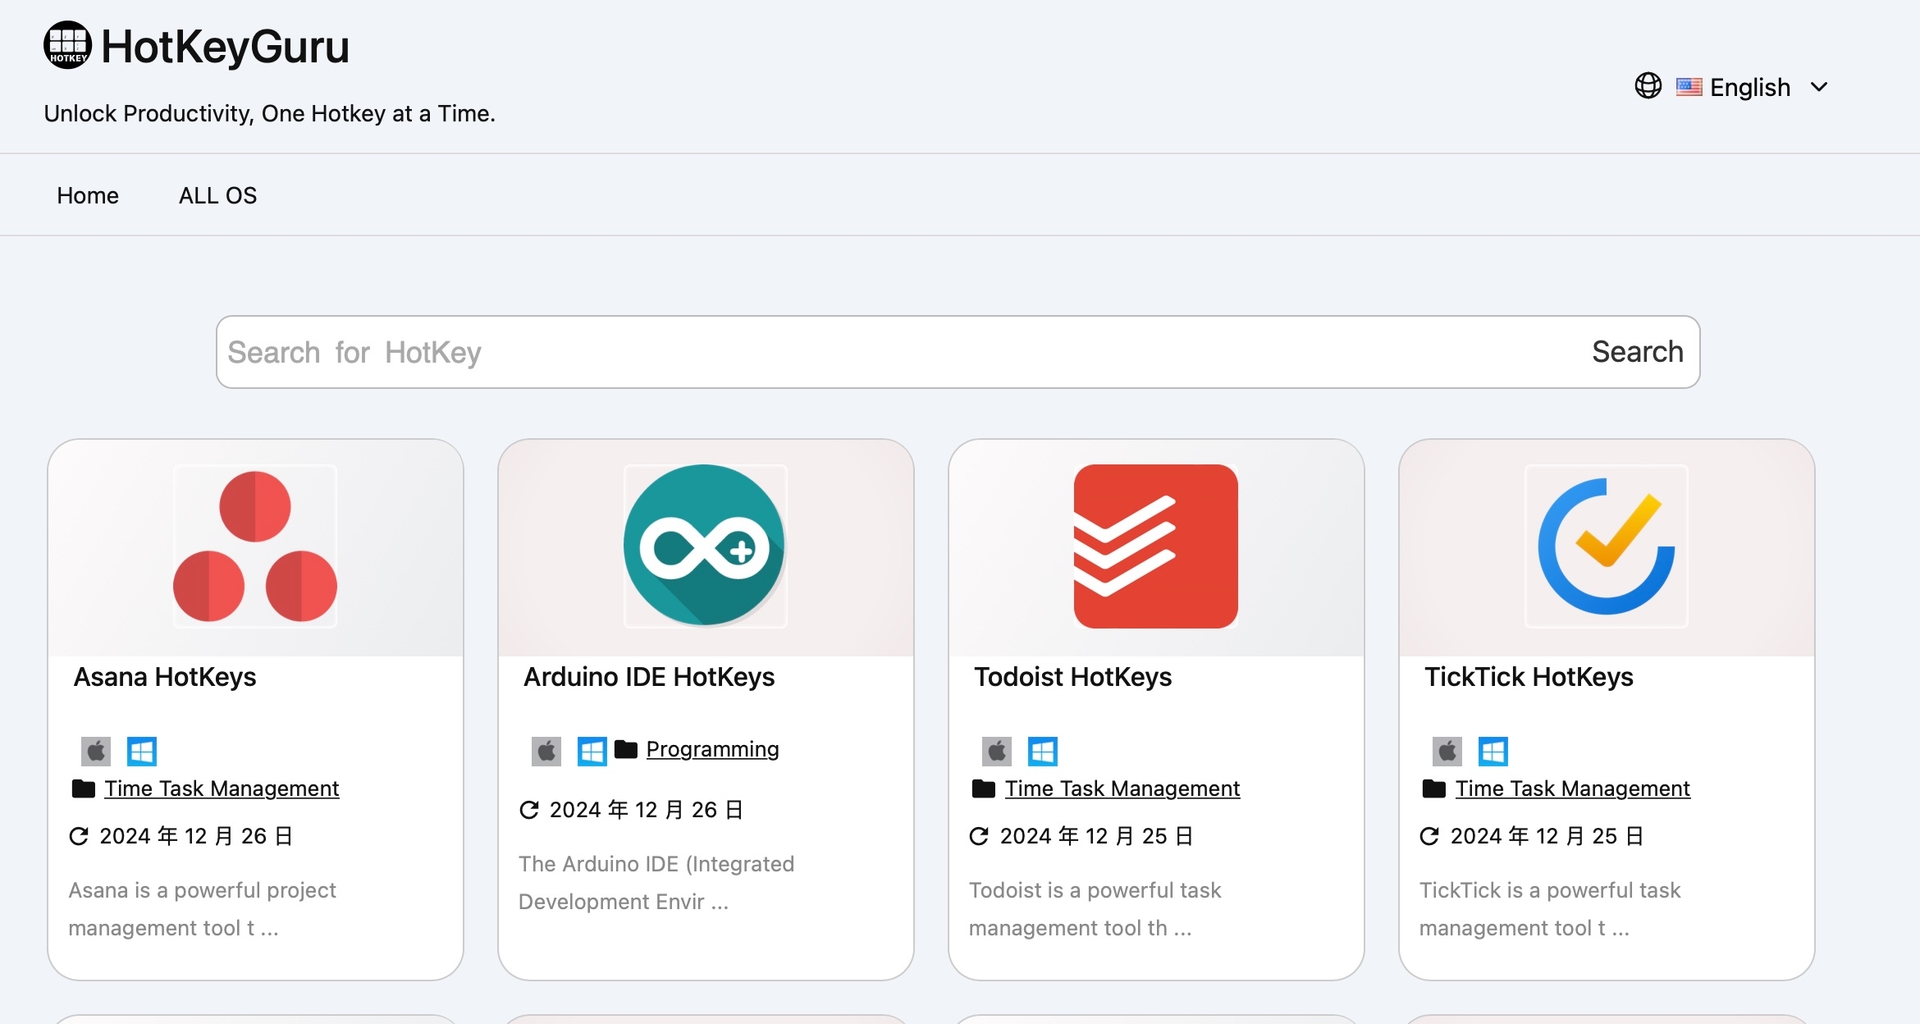This screenshot has height=1024, width=1920.
Task: Open Arduino IDE HotKeys title
Action: (x=649, y=677)
